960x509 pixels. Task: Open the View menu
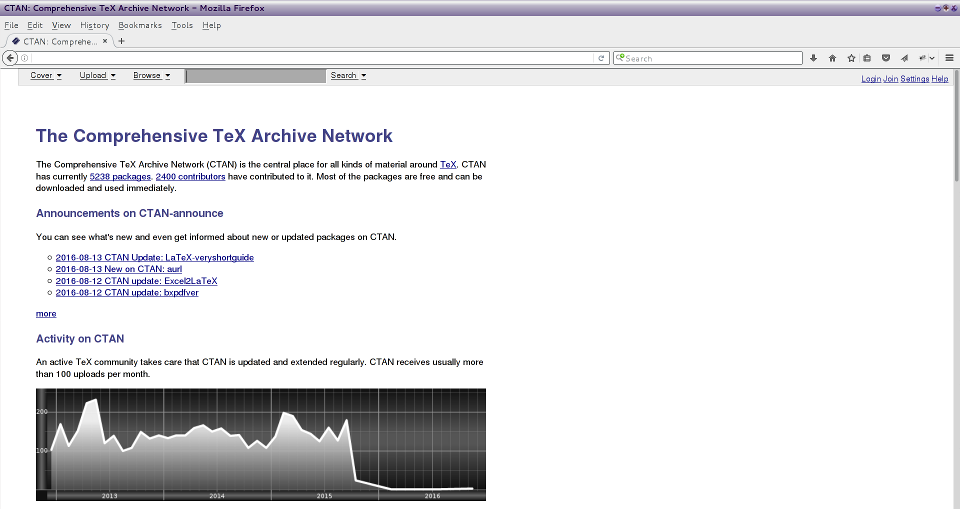pos(61,25)
